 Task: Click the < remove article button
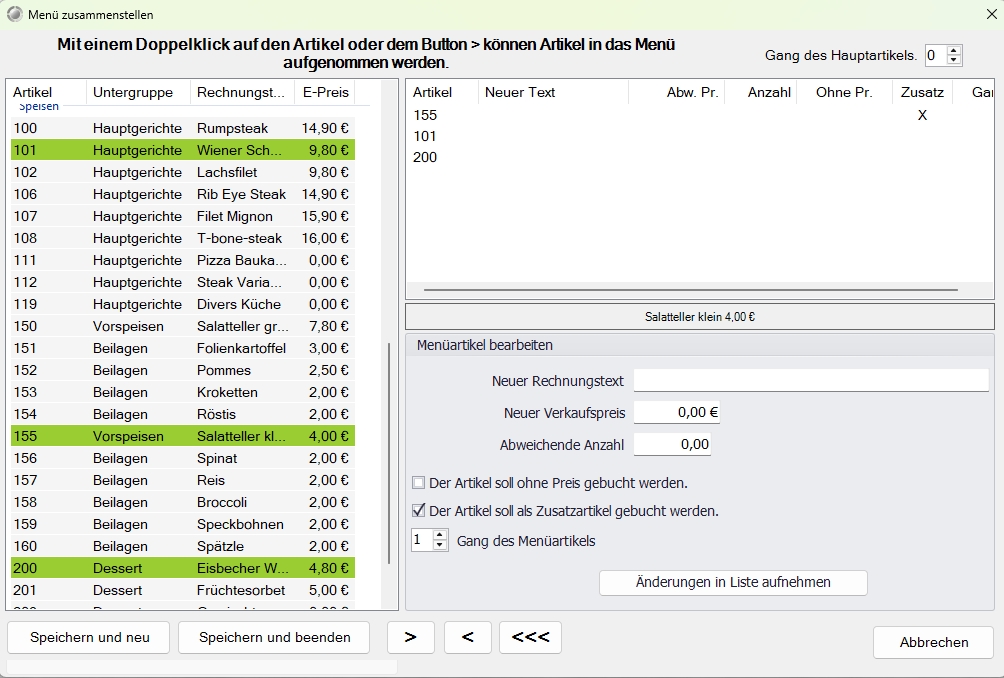tap(467, 637)
